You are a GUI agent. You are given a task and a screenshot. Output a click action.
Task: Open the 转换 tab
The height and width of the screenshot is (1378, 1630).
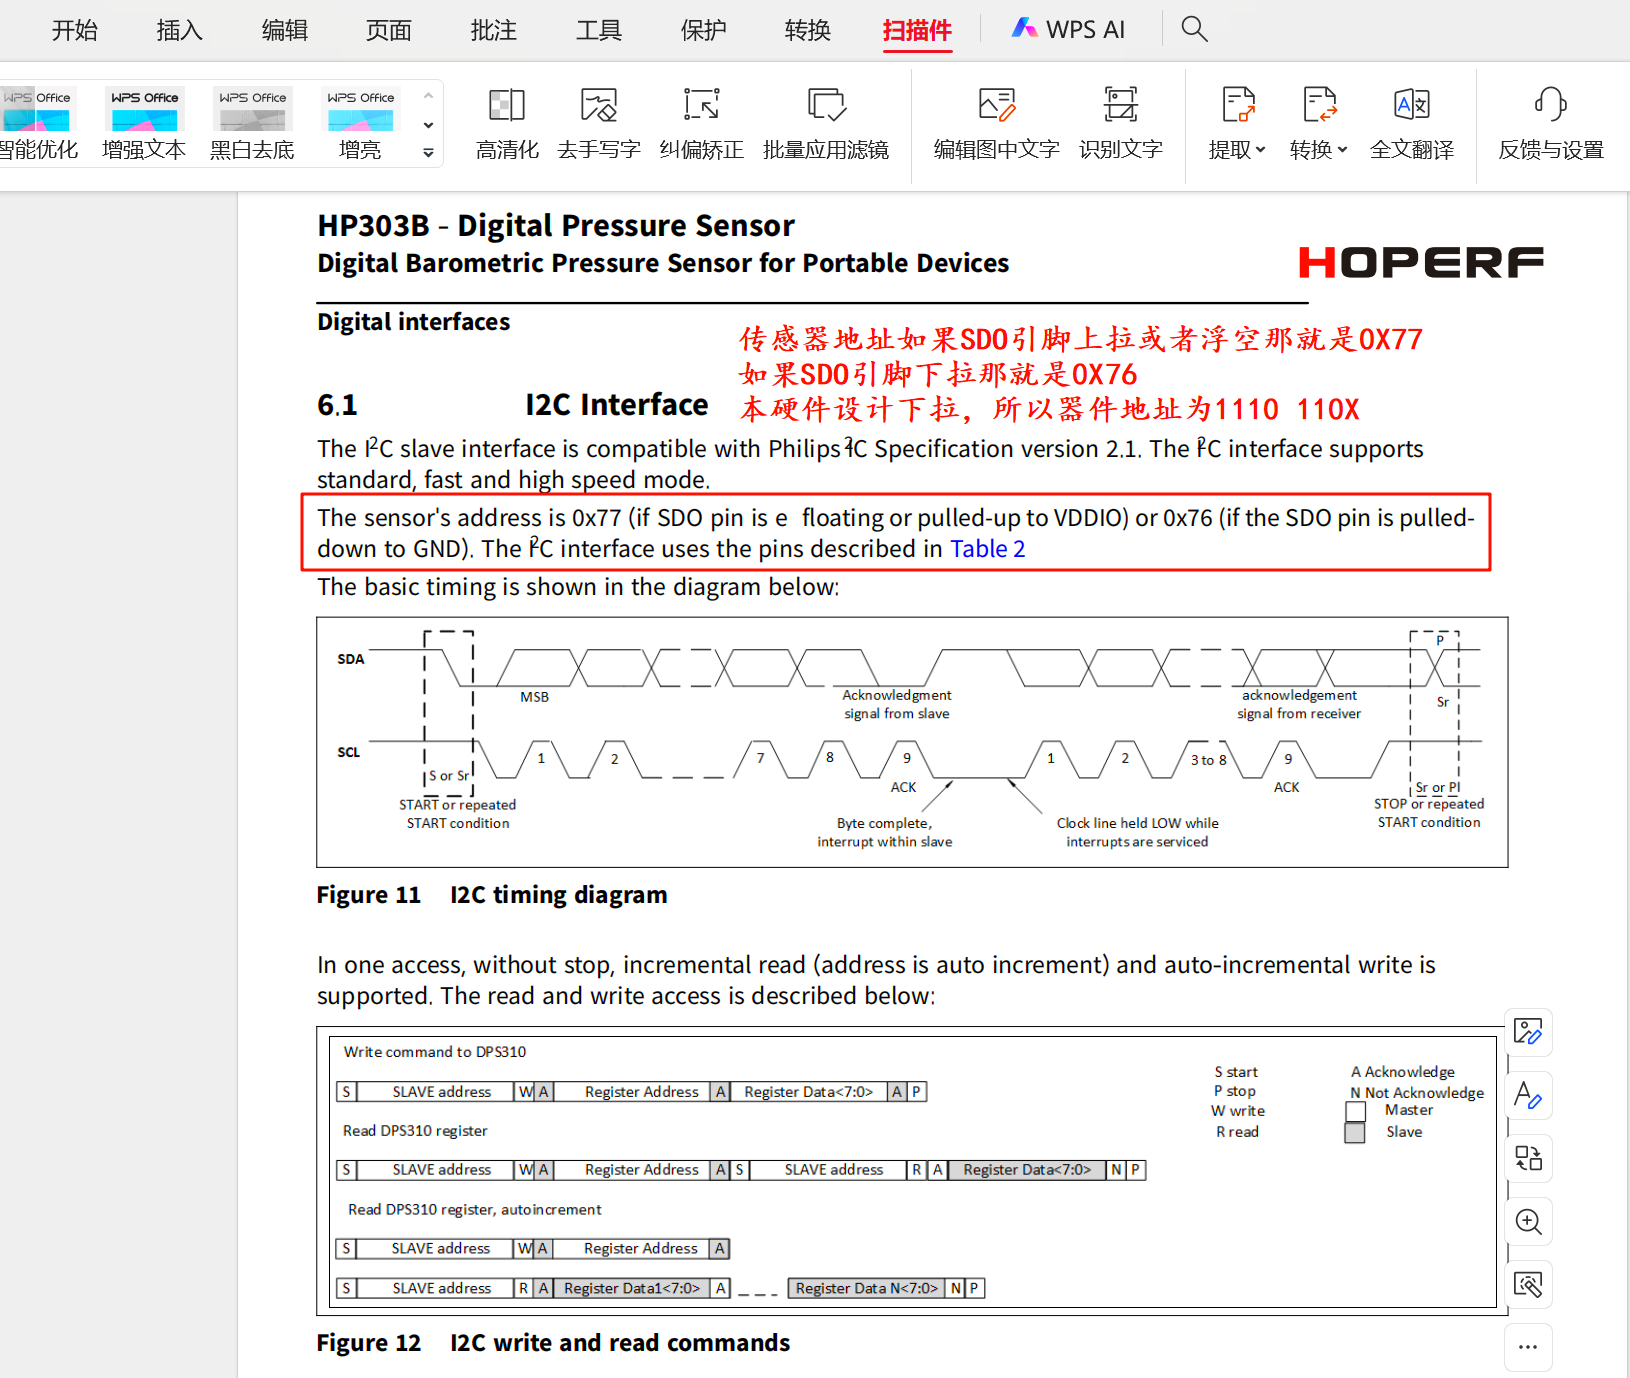[x=808, y=30]
